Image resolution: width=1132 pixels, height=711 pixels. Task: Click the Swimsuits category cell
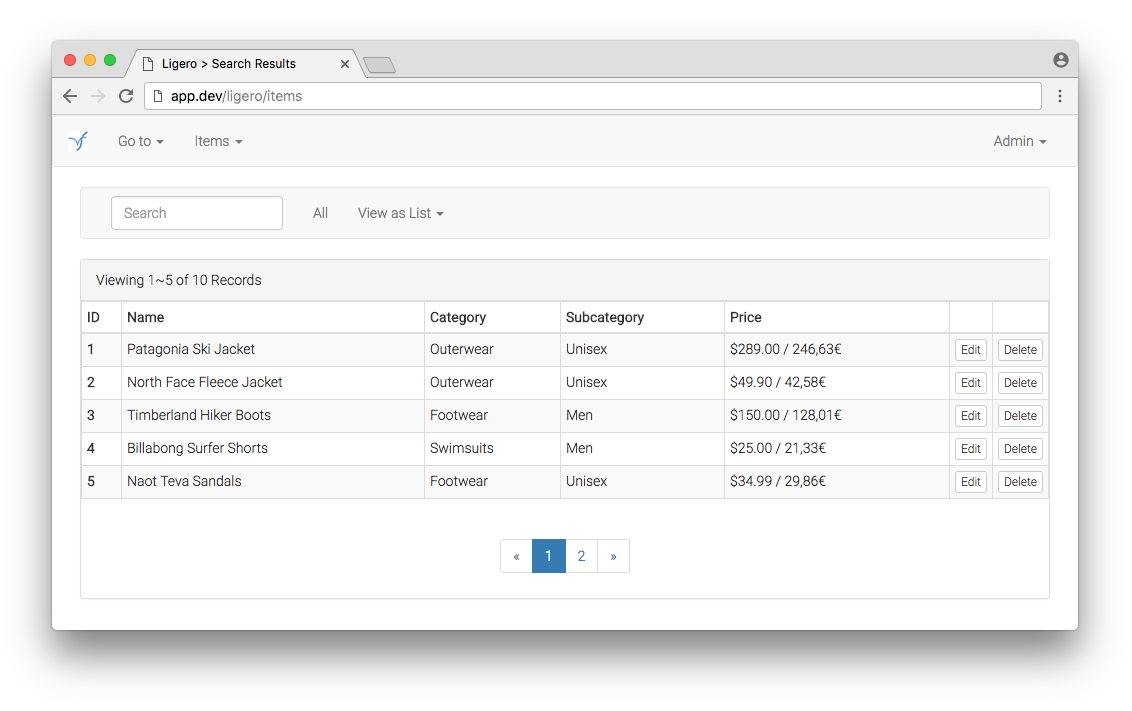(492, 448)
